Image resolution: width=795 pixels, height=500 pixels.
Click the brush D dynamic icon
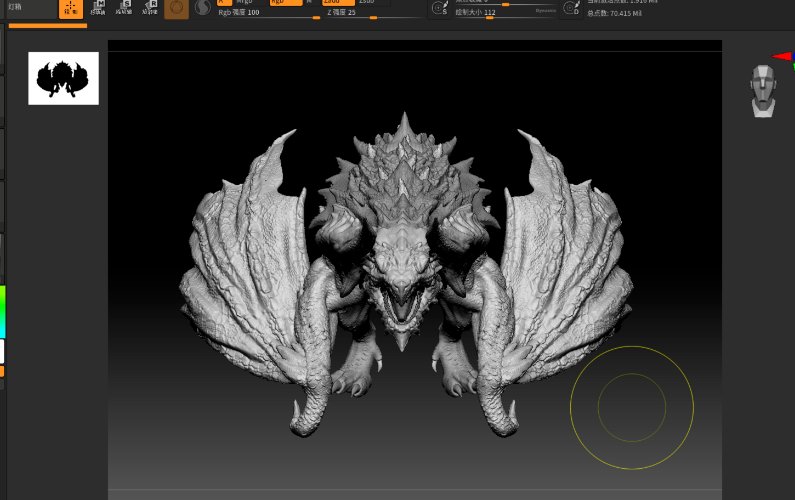[x=571, y=8]
